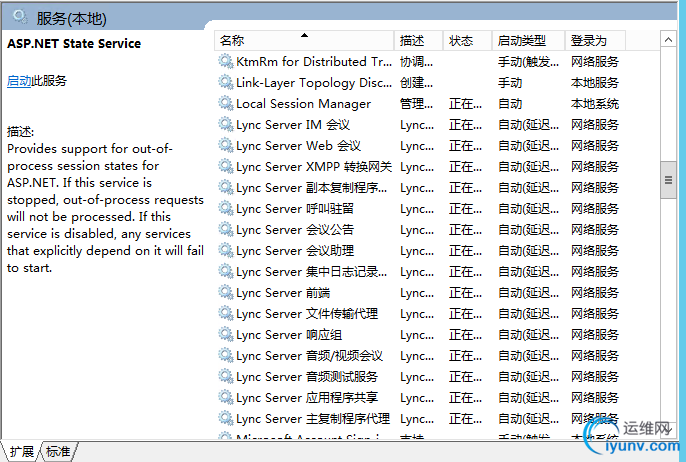Click the gear icon beside Lync Server 会议助理
Image resolution: width=686 pixels, height=462 pixels.
point(226,250)
